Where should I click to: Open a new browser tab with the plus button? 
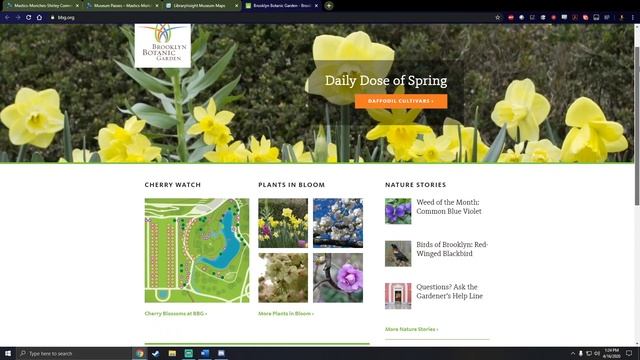329,6
